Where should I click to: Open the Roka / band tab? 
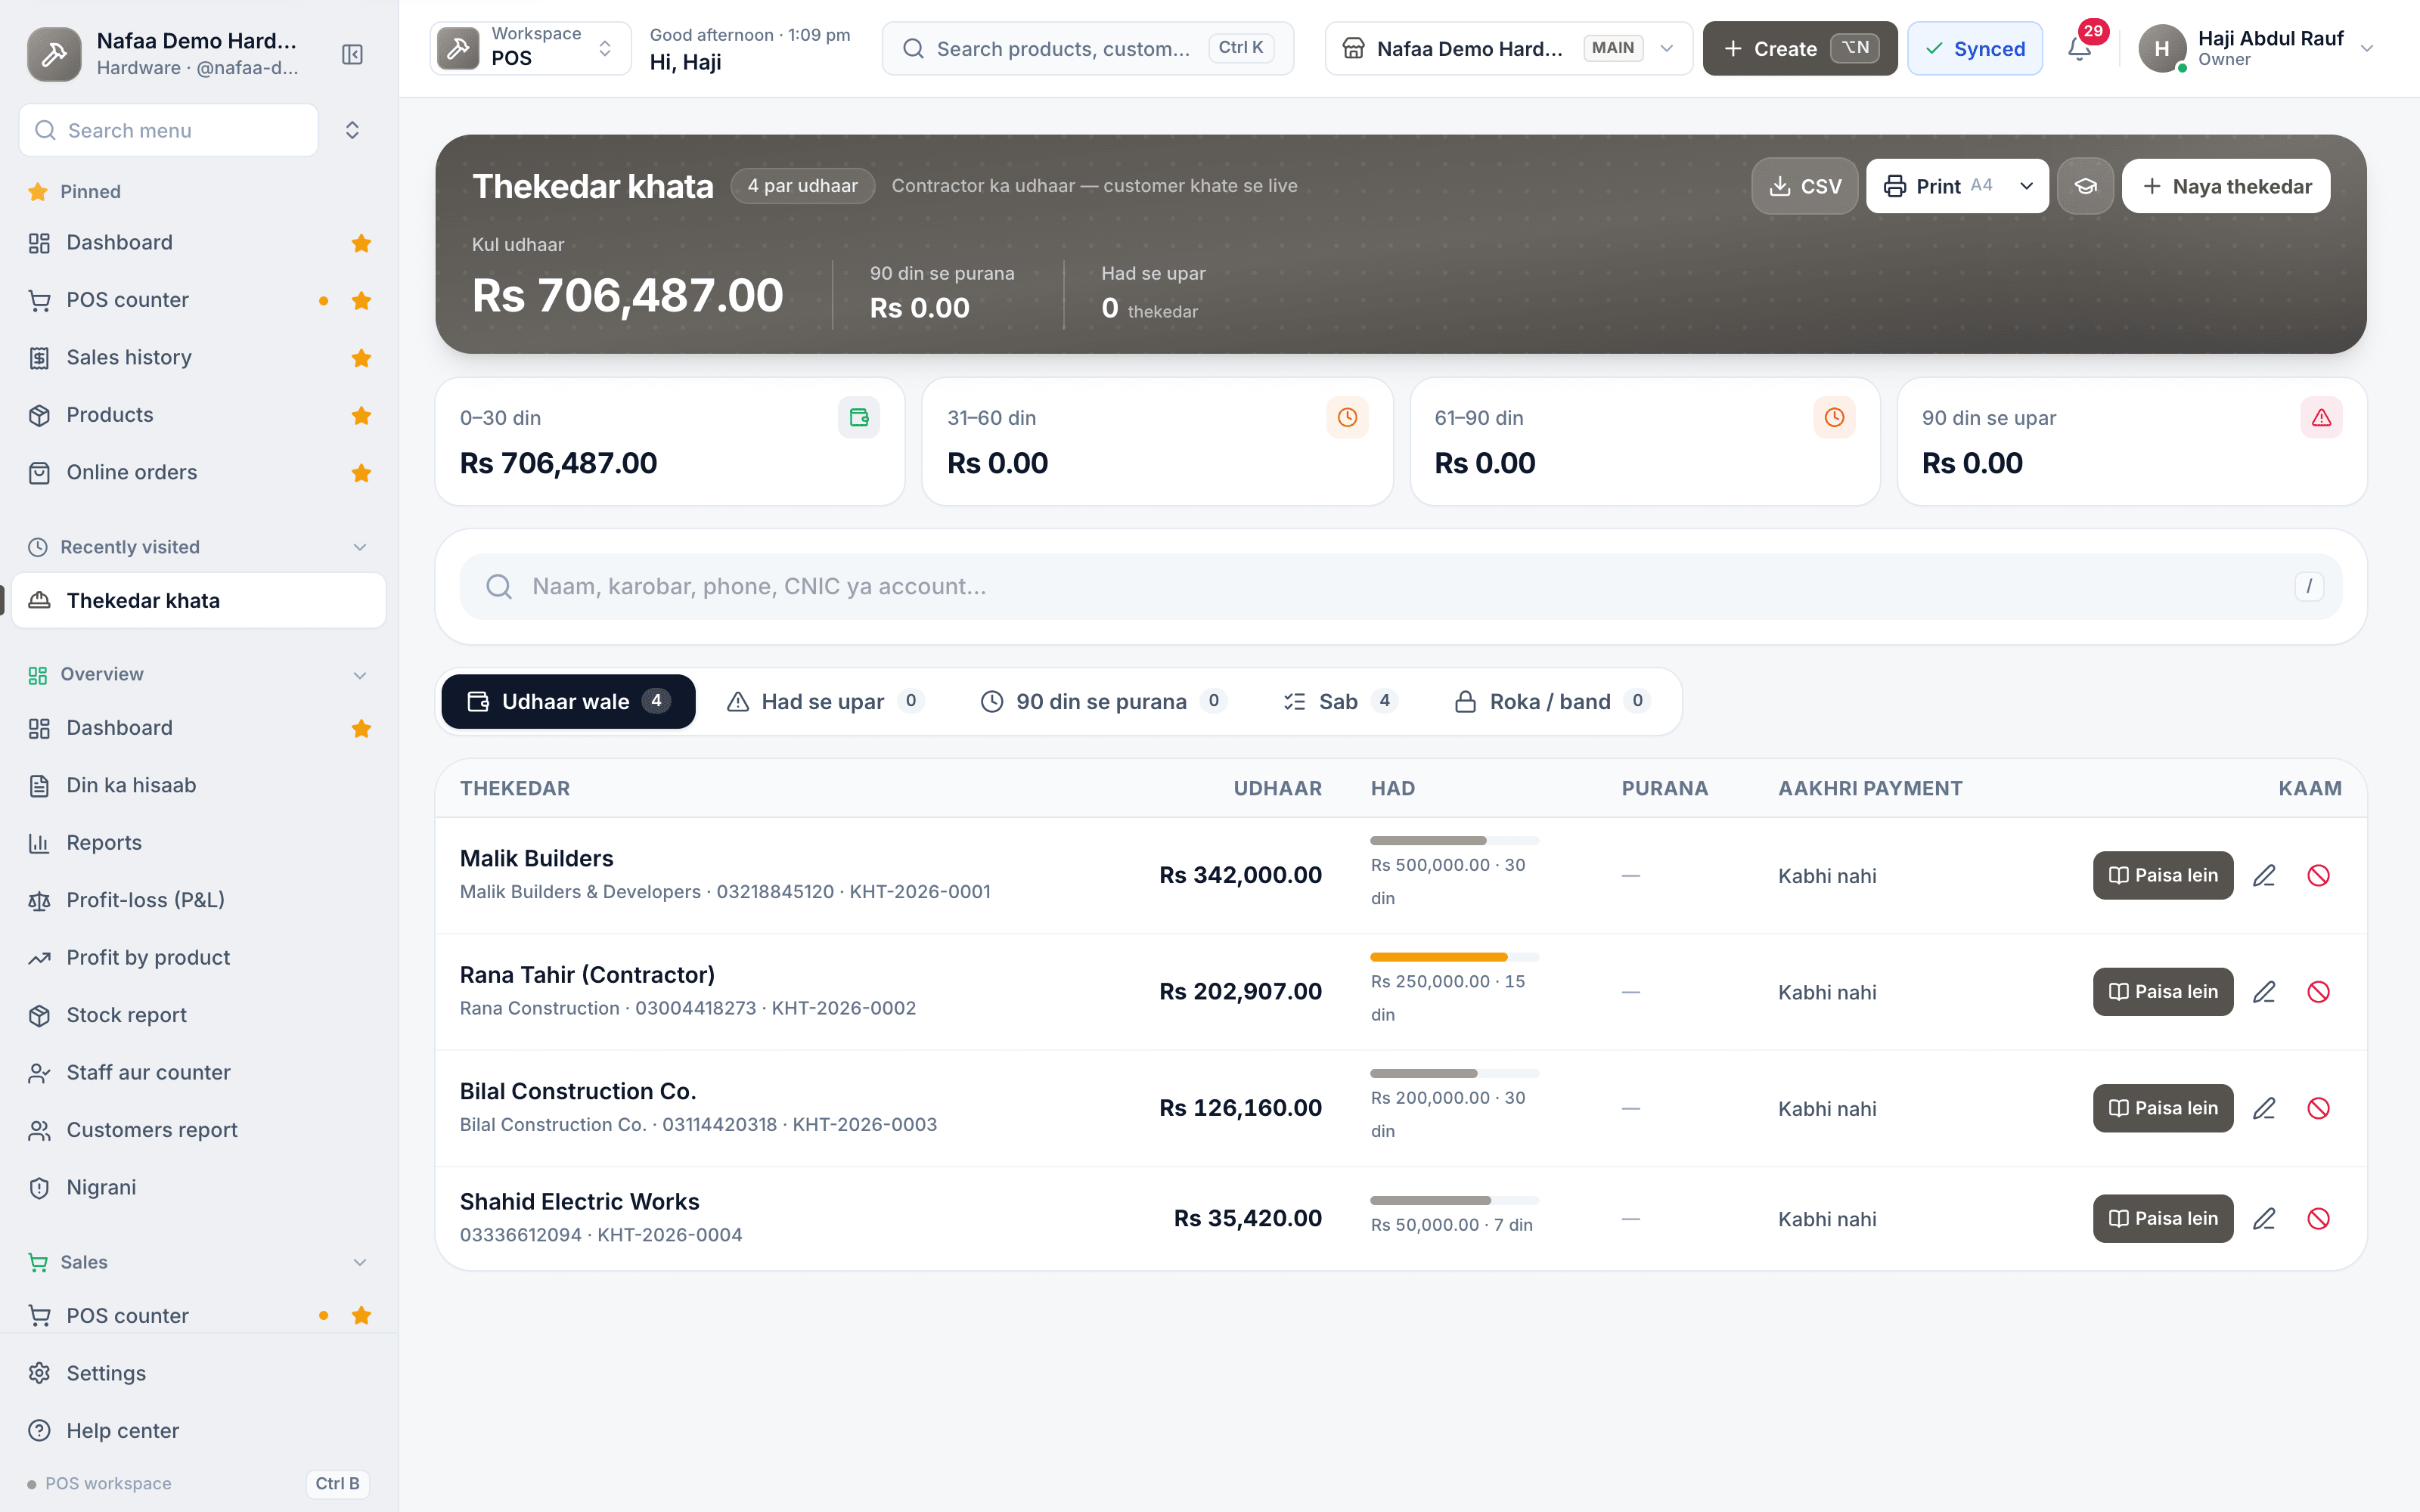point(1551,701)
